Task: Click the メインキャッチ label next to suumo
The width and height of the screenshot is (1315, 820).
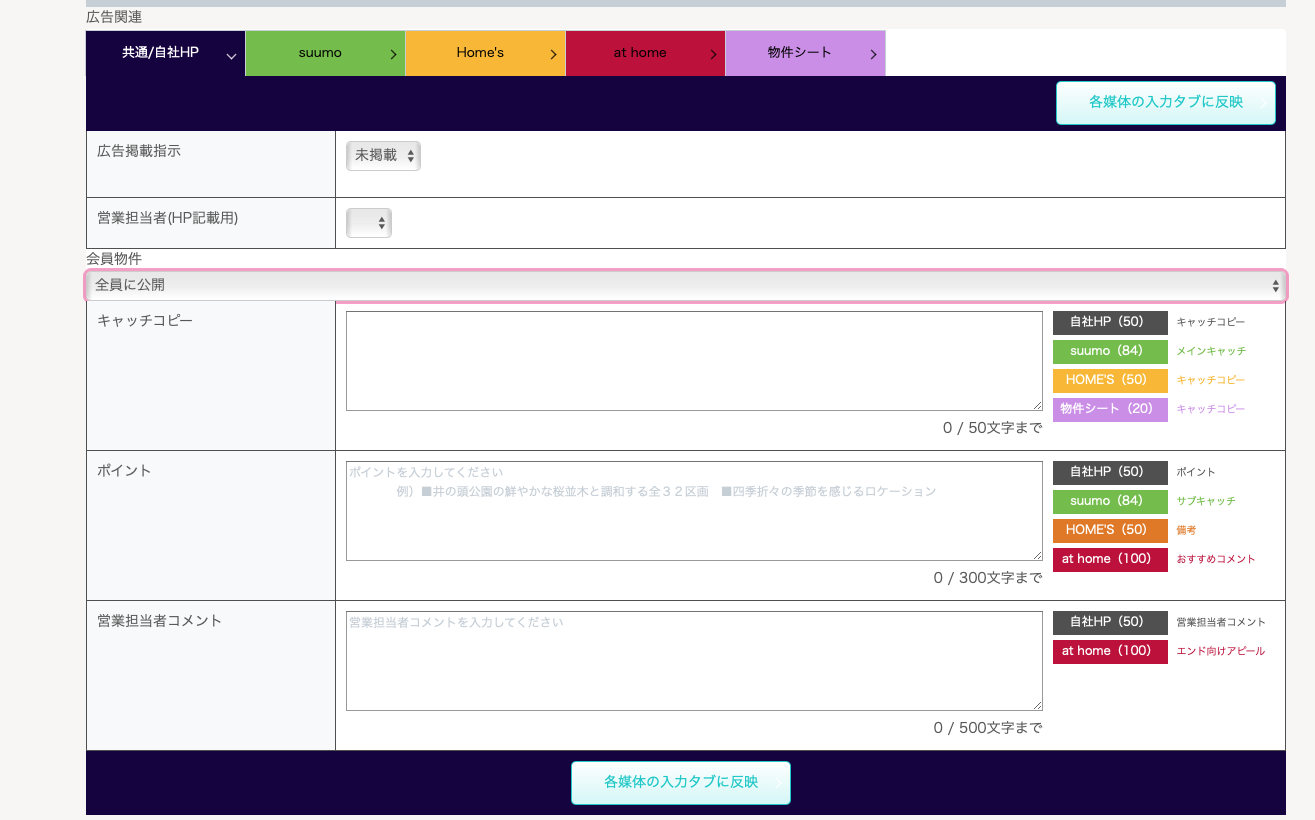Action: 1211,351
